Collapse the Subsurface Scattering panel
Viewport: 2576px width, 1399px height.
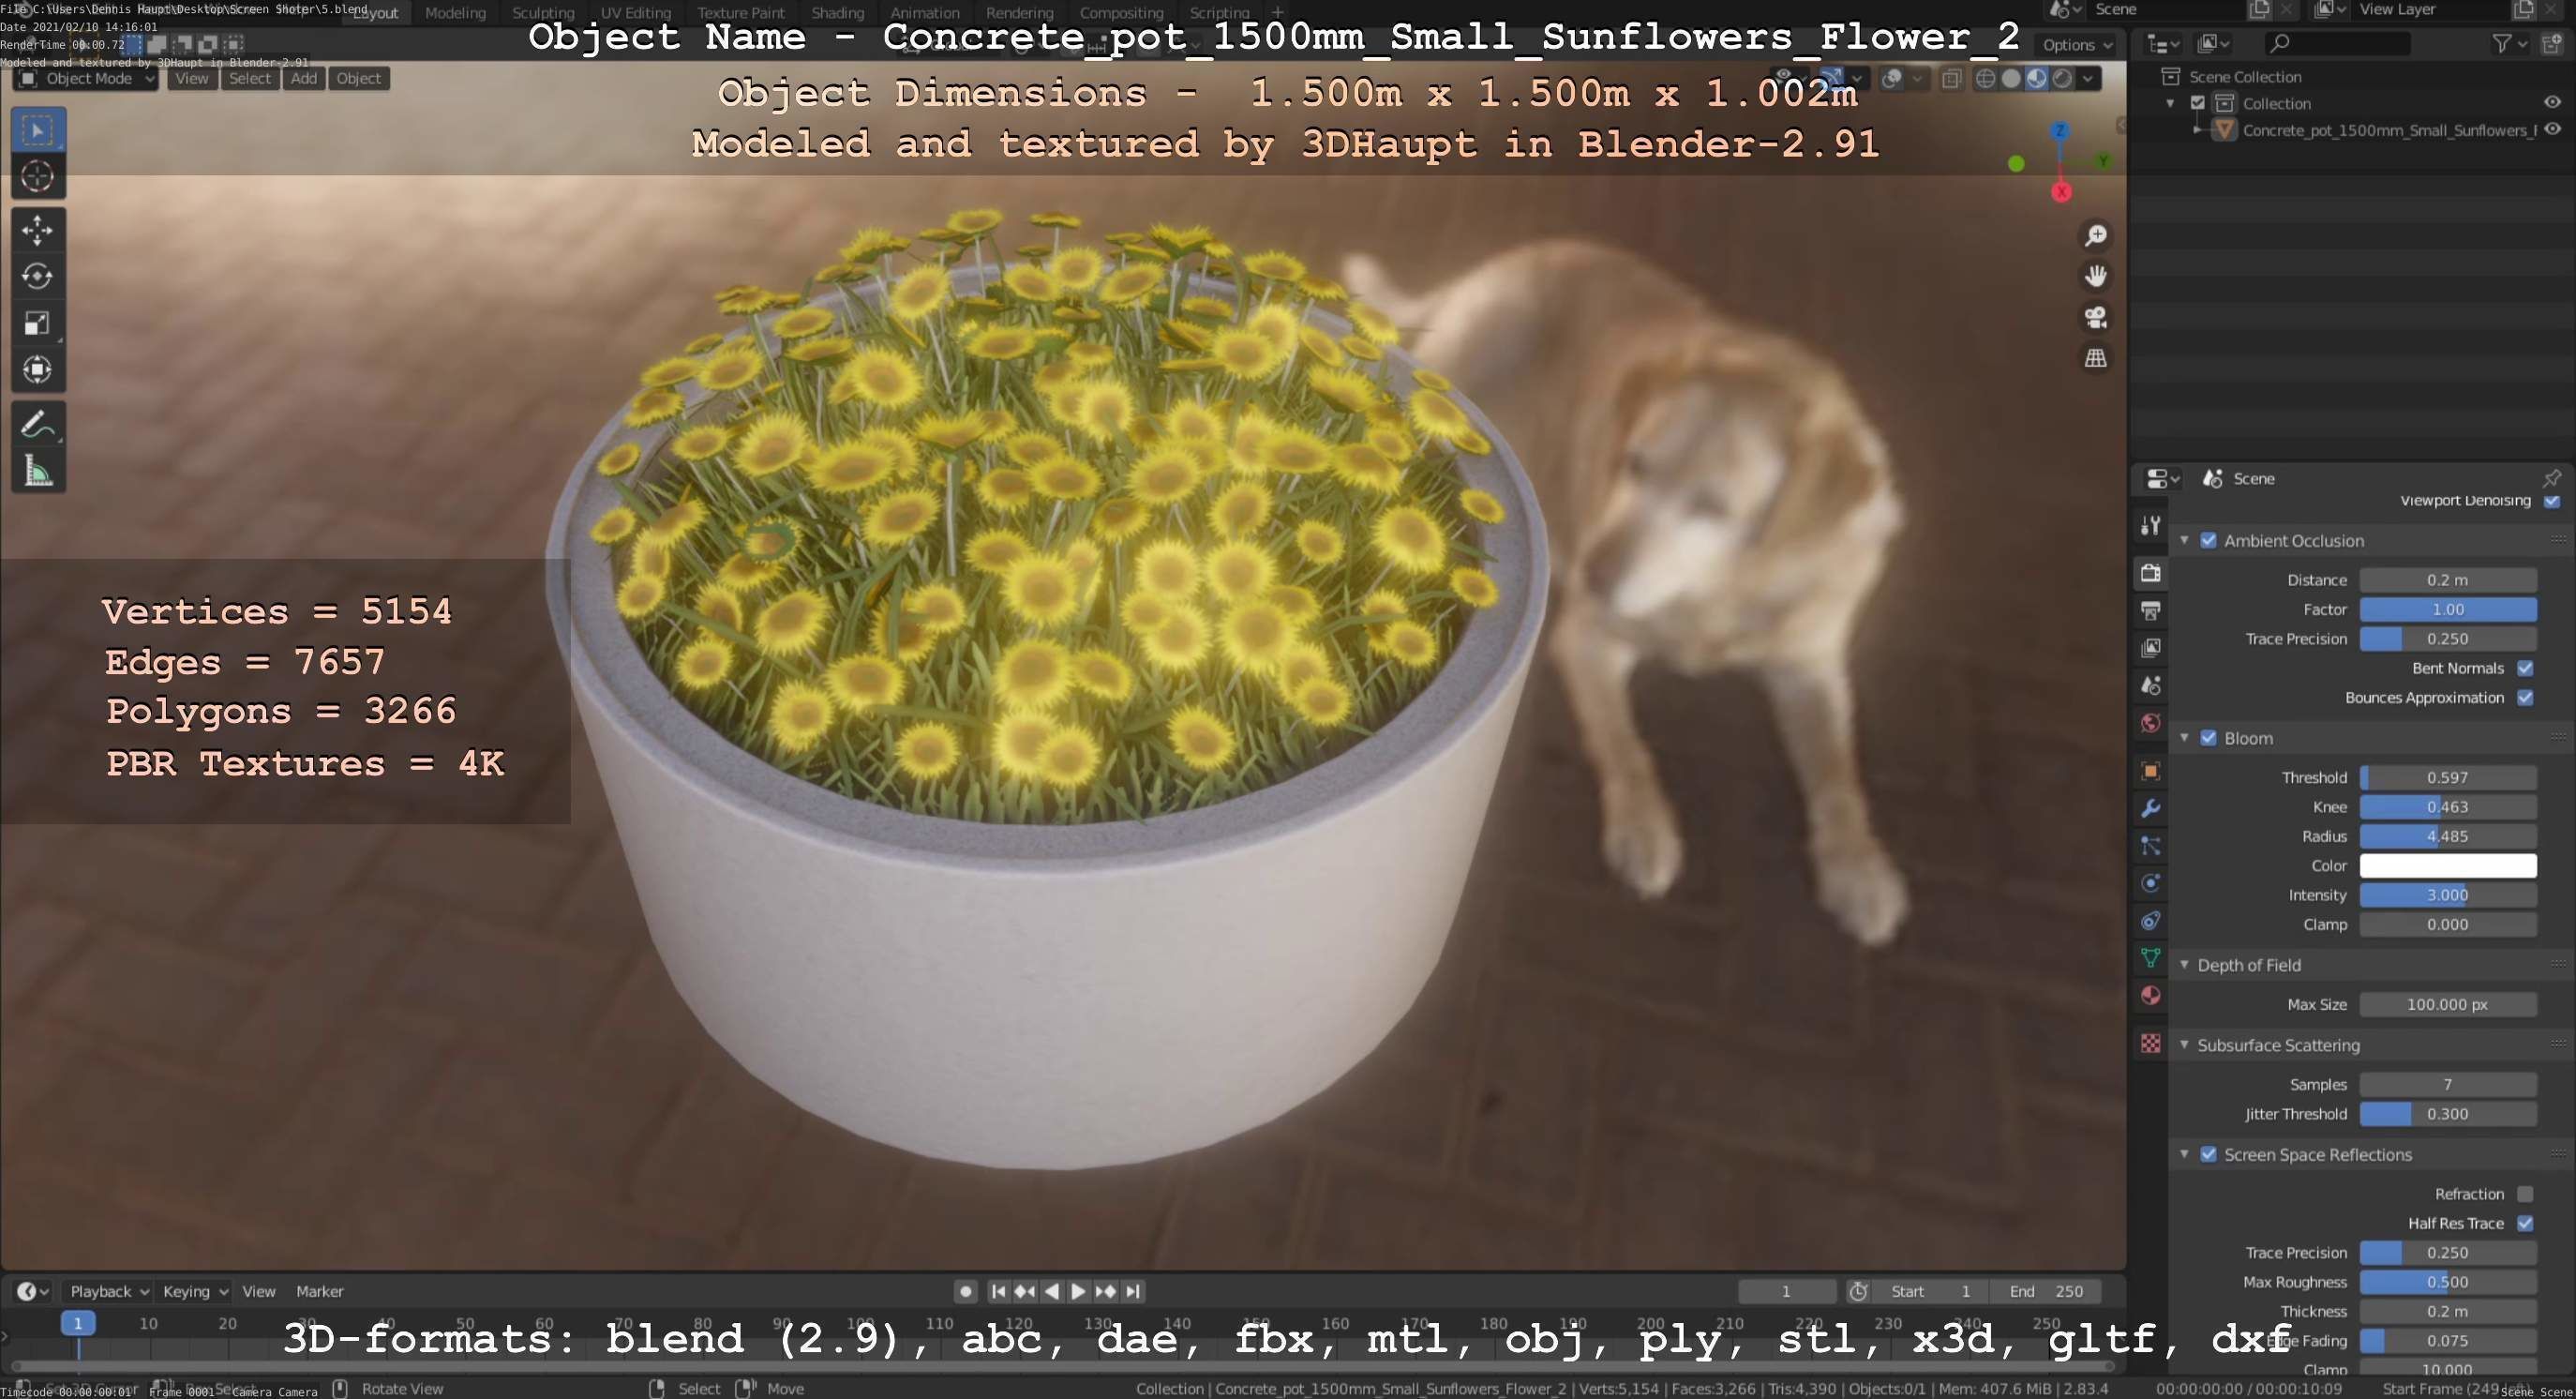coord(2184,1045)
